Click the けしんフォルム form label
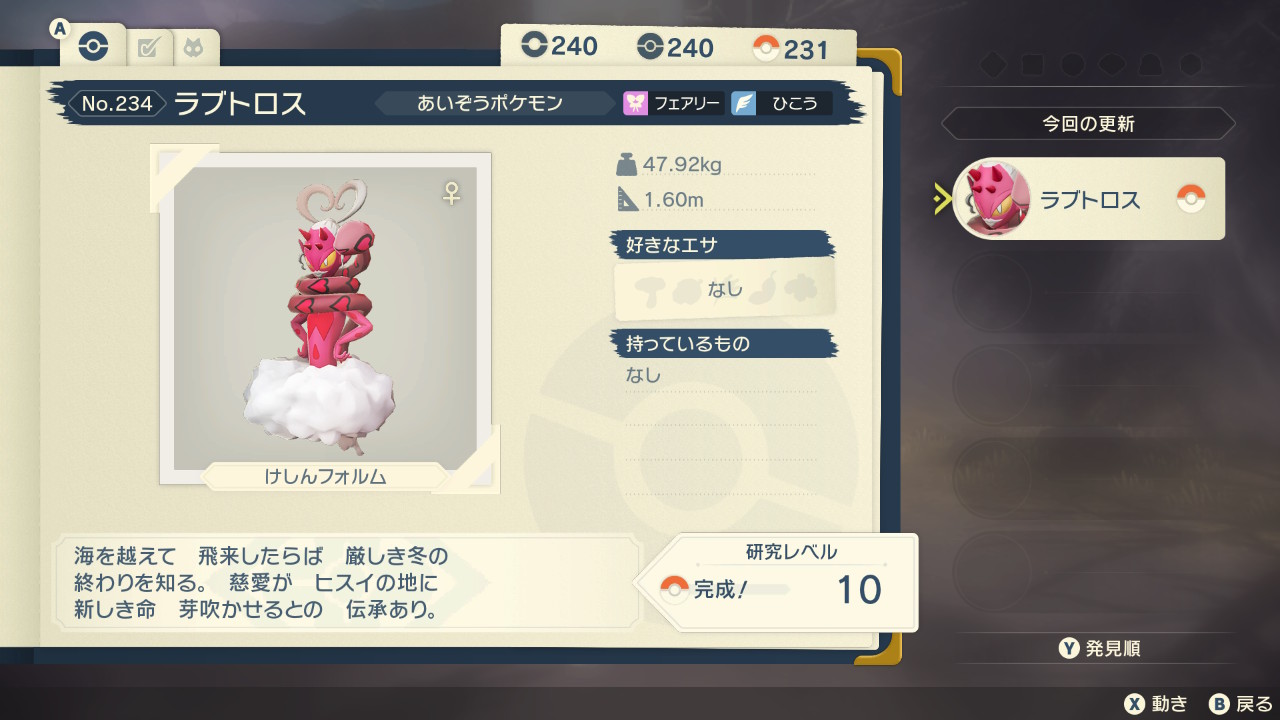 pyautogui.click(x=325, y=477)
